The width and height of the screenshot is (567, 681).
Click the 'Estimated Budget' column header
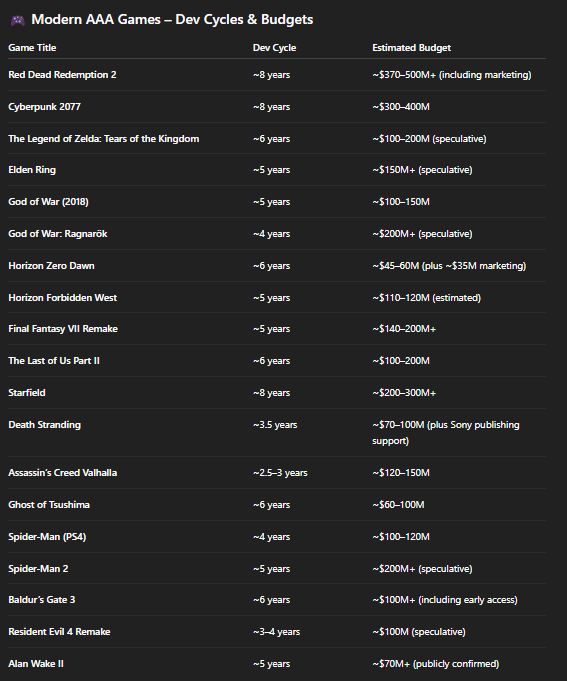click(411, 48)
